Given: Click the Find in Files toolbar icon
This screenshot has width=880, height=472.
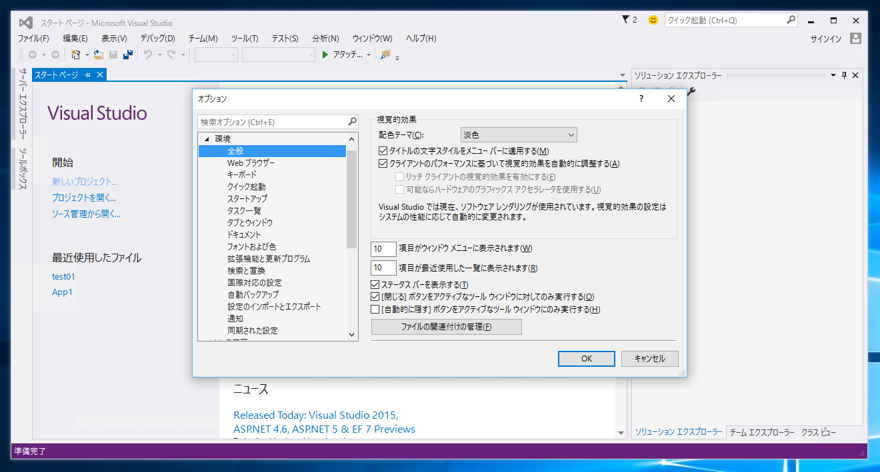Looking at the screenshot, I should [385, 54].
